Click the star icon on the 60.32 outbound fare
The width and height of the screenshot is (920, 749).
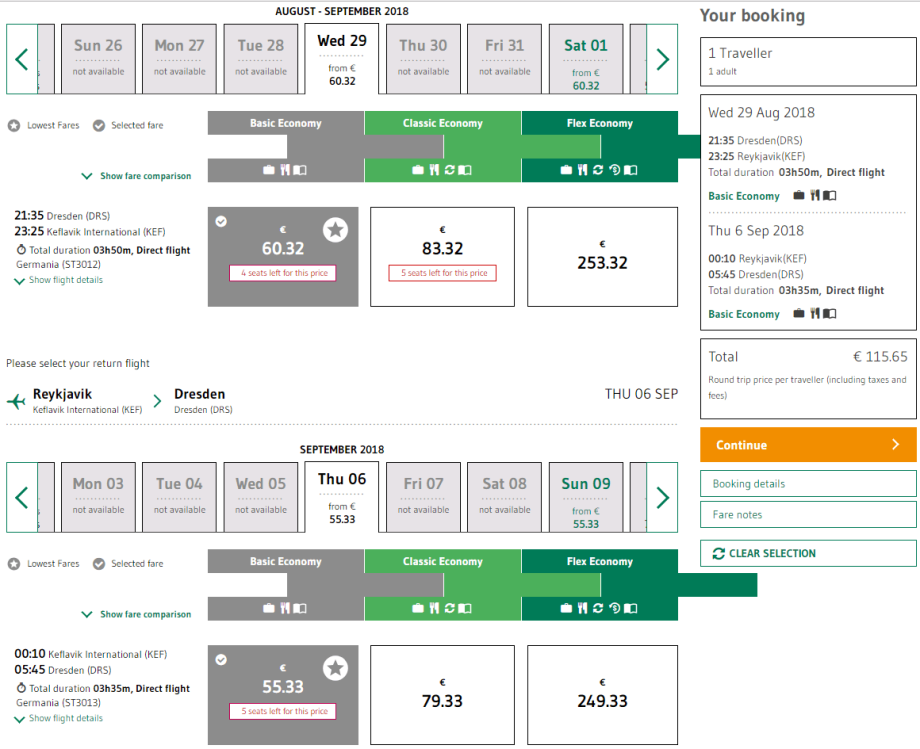335,230
